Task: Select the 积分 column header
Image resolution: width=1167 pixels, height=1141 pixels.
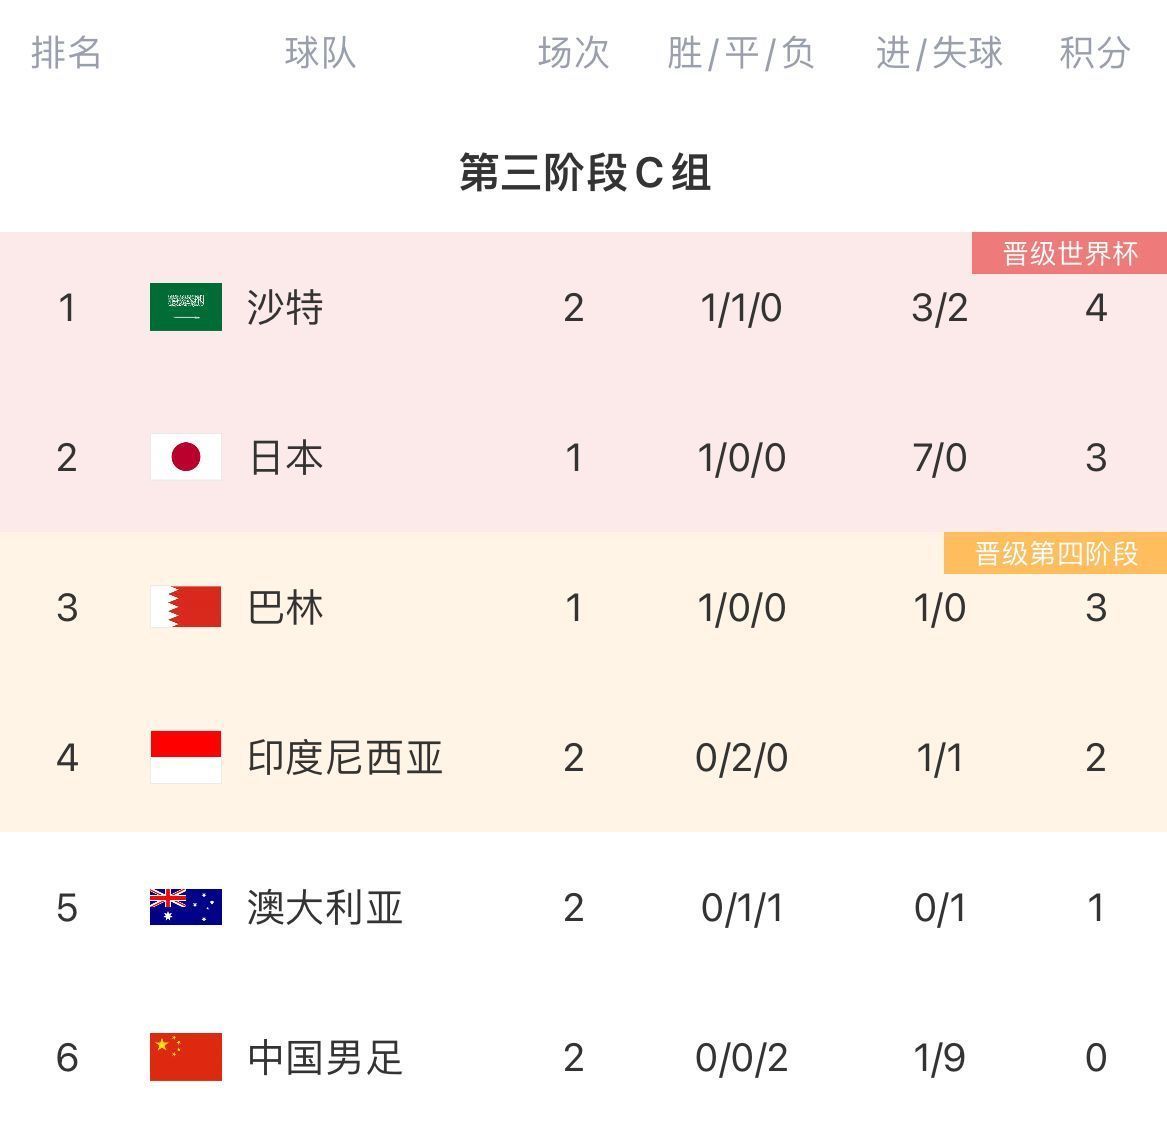Action: [1095, 53]
